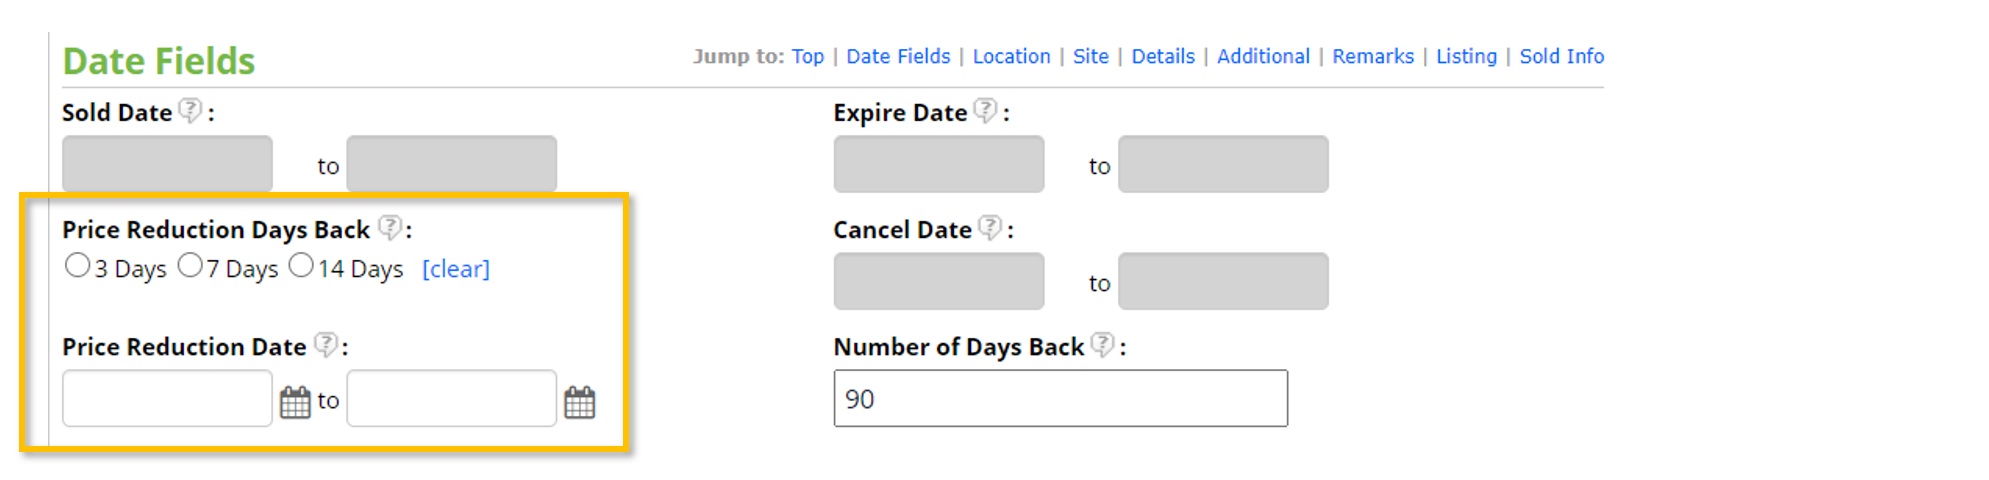
Task: Click the Sold Date help icon
Action: (x=190, y=110)
